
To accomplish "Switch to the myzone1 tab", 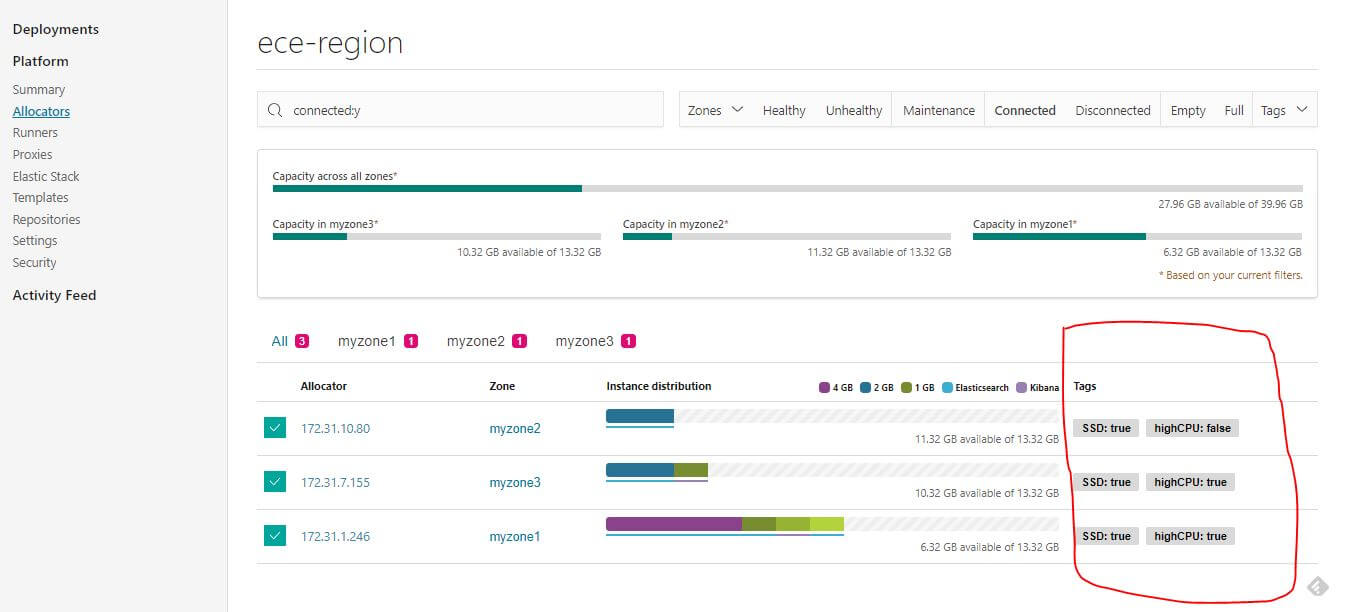I will coord(367,341).
